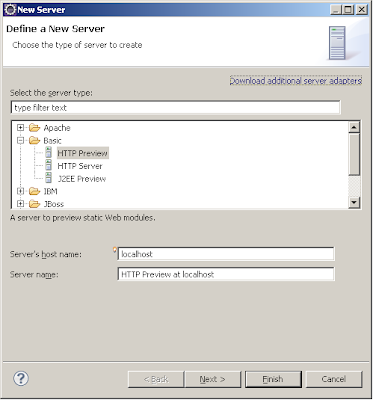This screenshot has width=373, height=400.
Task: Click the HTTP Preview server icon
Action: (x=49, y=153)
